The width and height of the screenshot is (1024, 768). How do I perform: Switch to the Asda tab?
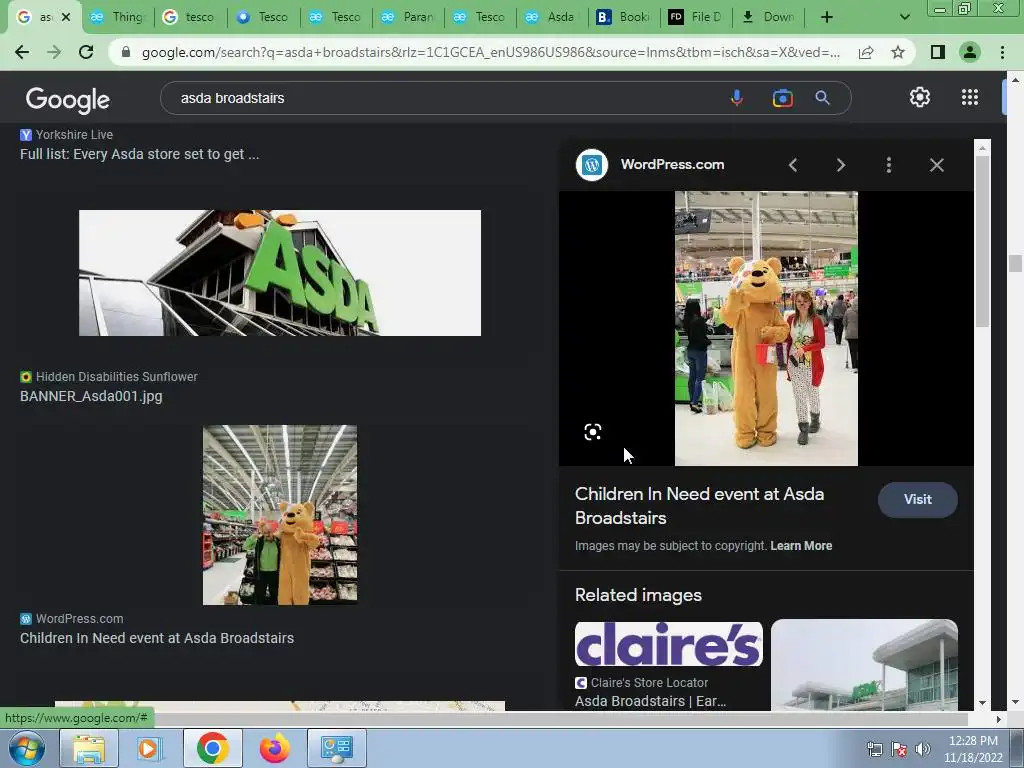coord(552,17)
